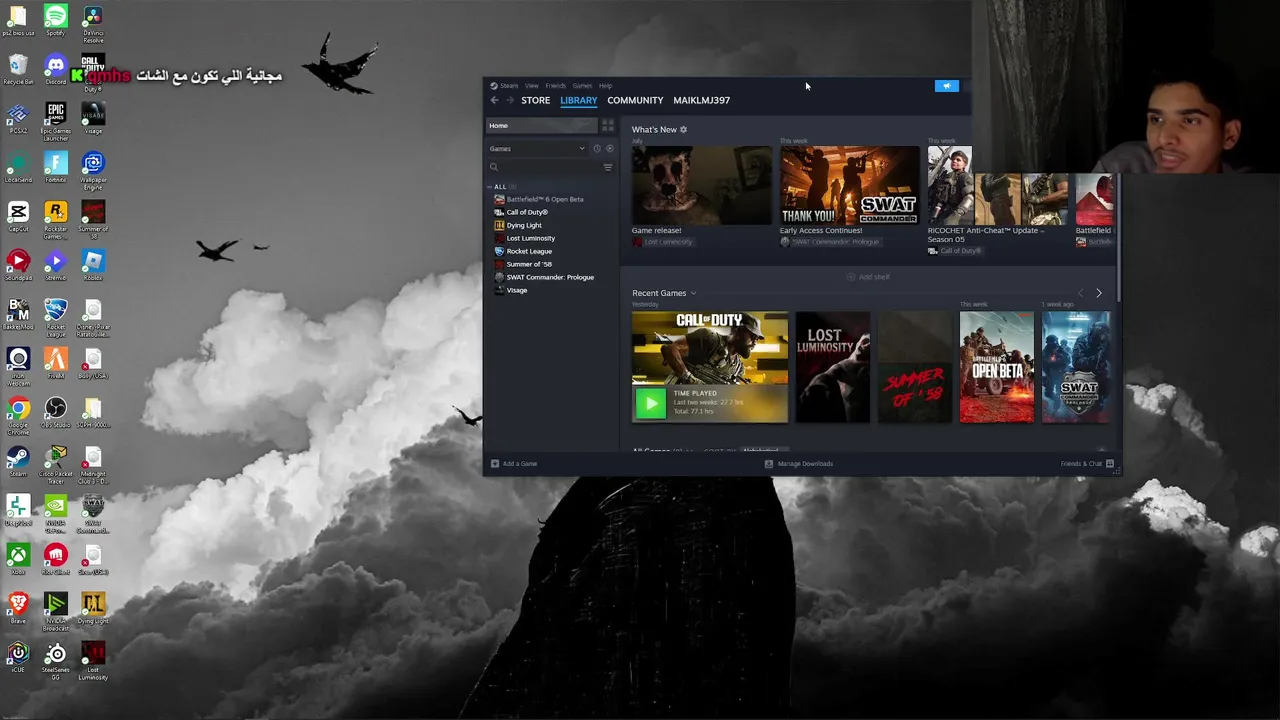Select Battlefield 6 Open Beta in list

click(x=545, y=199)
